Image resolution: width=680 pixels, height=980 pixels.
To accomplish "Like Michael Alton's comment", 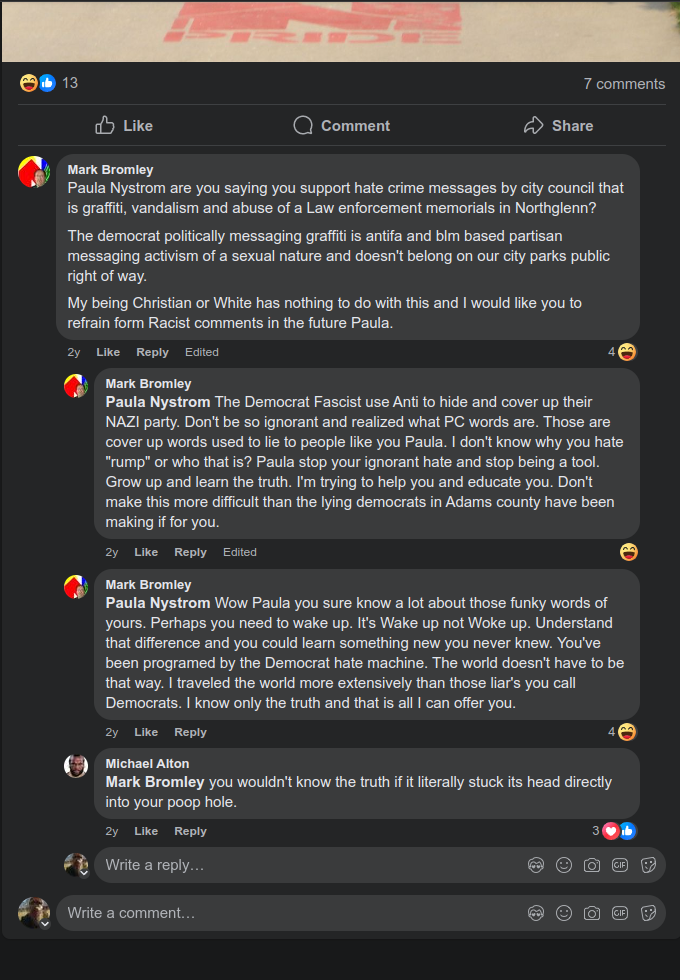I will coord(146,831).
